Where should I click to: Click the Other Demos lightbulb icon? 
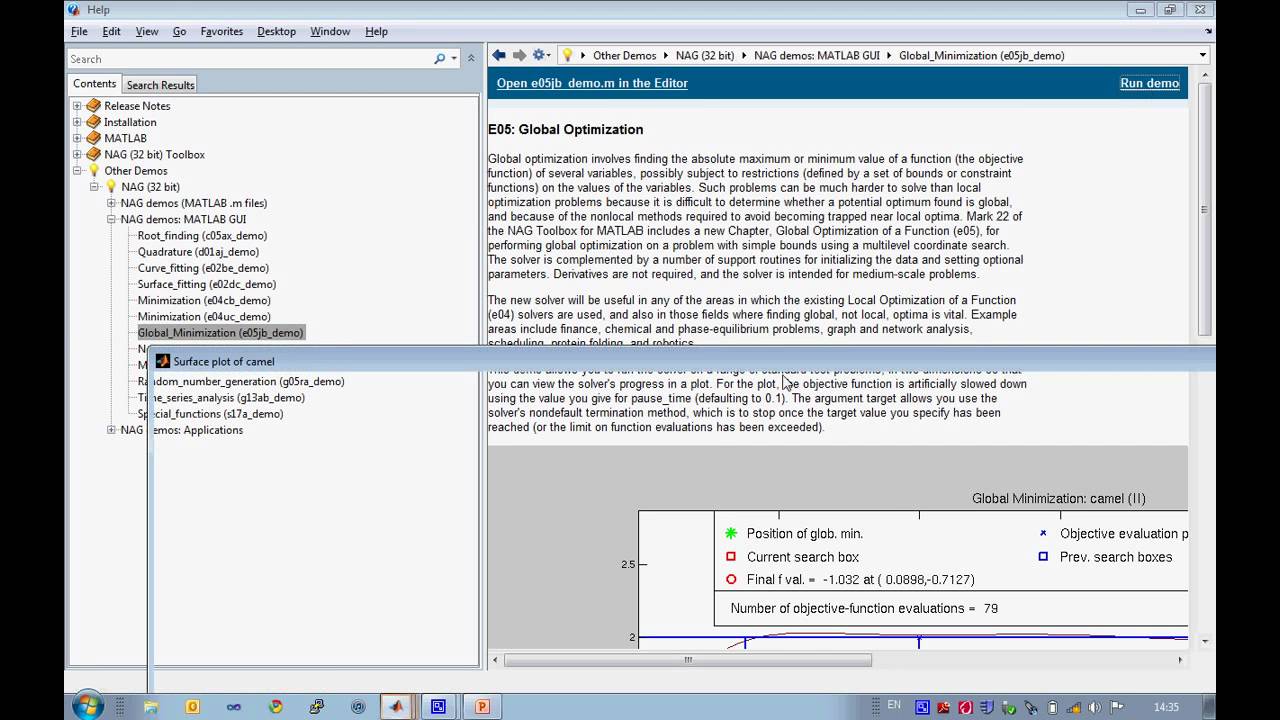[x=94, y=171]
